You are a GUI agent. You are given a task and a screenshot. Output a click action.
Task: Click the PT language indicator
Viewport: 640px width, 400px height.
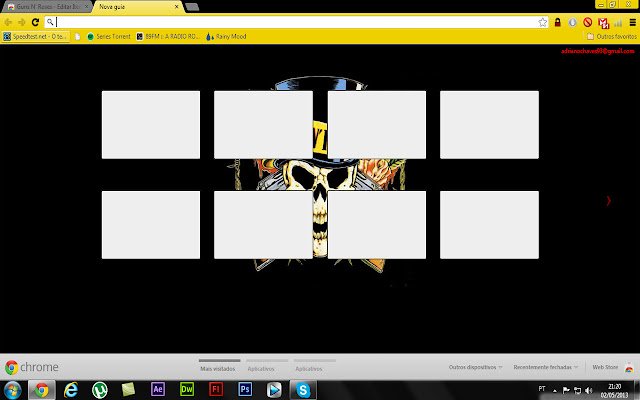point(542,389)
